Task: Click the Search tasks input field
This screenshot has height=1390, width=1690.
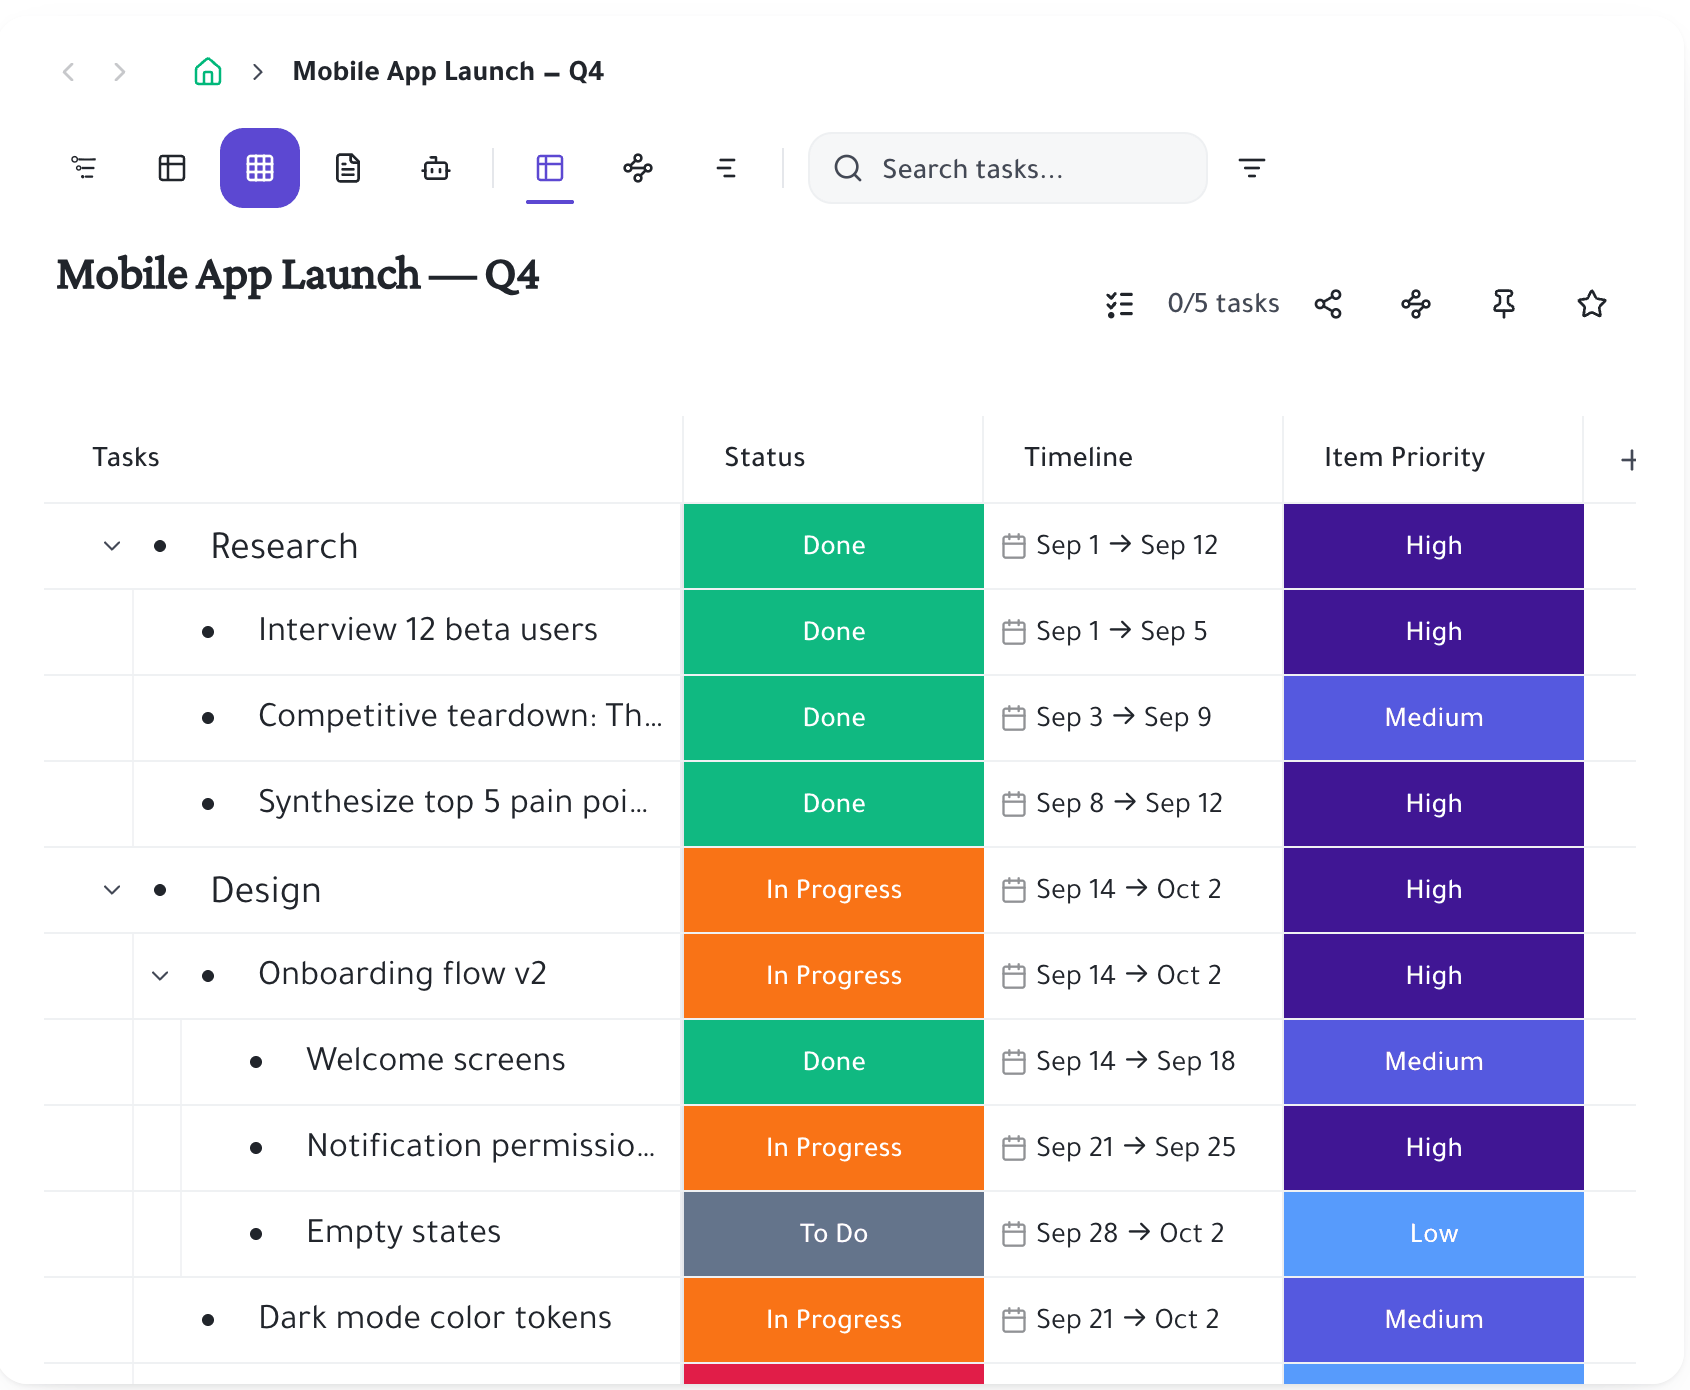Action: (x=1008, y=168)
